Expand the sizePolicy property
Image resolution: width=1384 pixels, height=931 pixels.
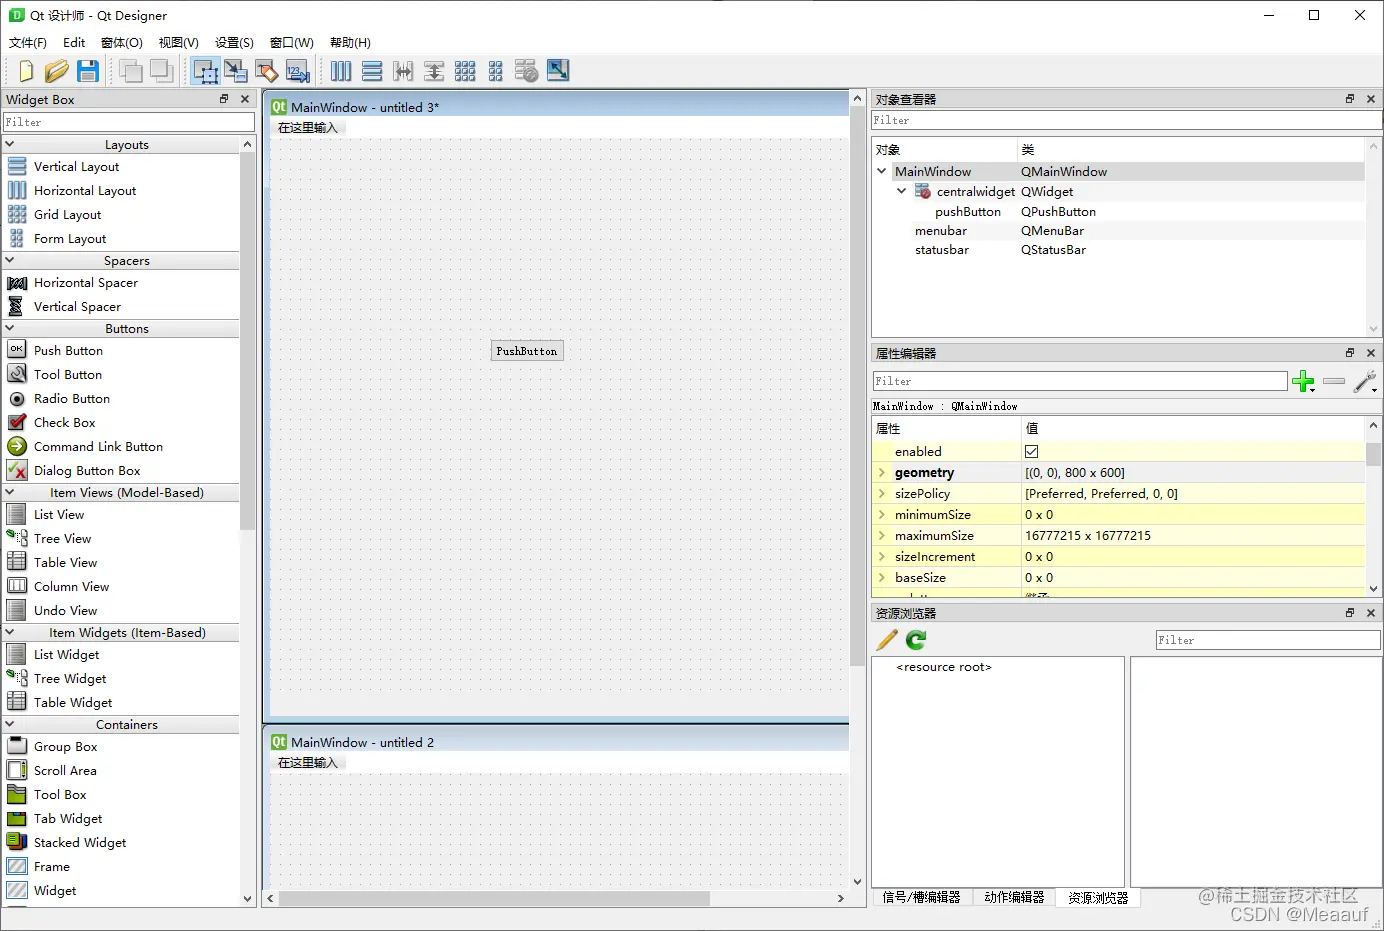[x=882, y=494]
